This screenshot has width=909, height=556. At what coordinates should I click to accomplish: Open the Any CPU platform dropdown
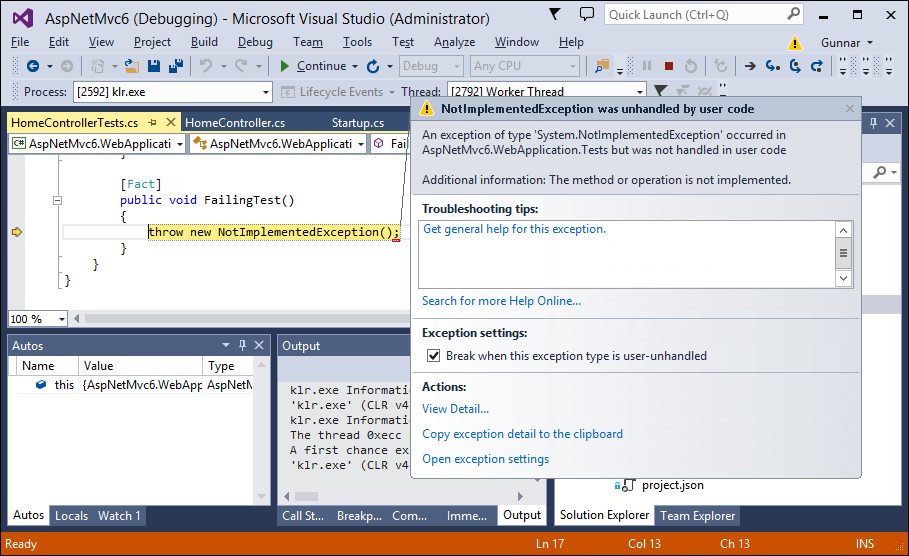click(x=573, y=66)
